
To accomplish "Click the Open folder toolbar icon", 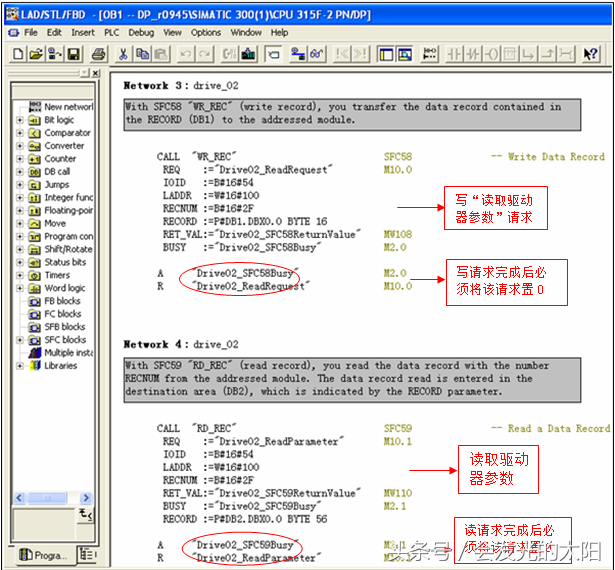I will [x=36, y=53].
